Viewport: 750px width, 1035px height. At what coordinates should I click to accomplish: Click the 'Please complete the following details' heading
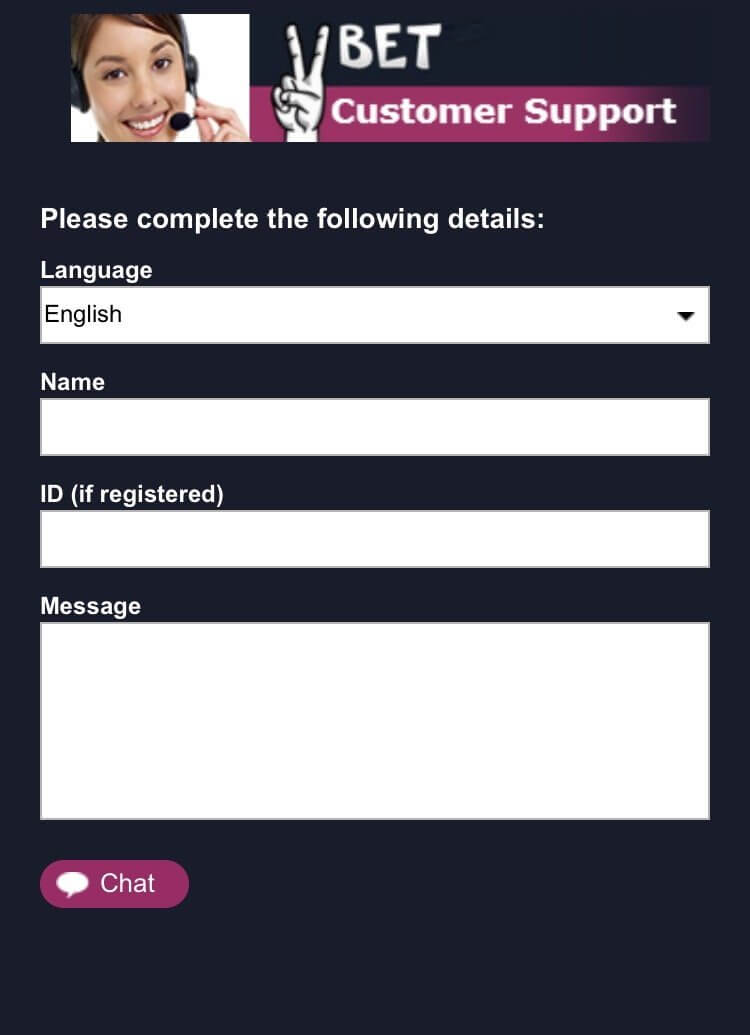tap(292, 218)
